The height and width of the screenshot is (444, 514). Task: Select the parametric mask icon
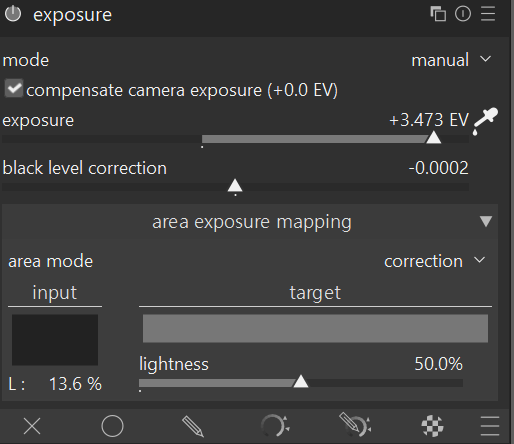(275, 425)
